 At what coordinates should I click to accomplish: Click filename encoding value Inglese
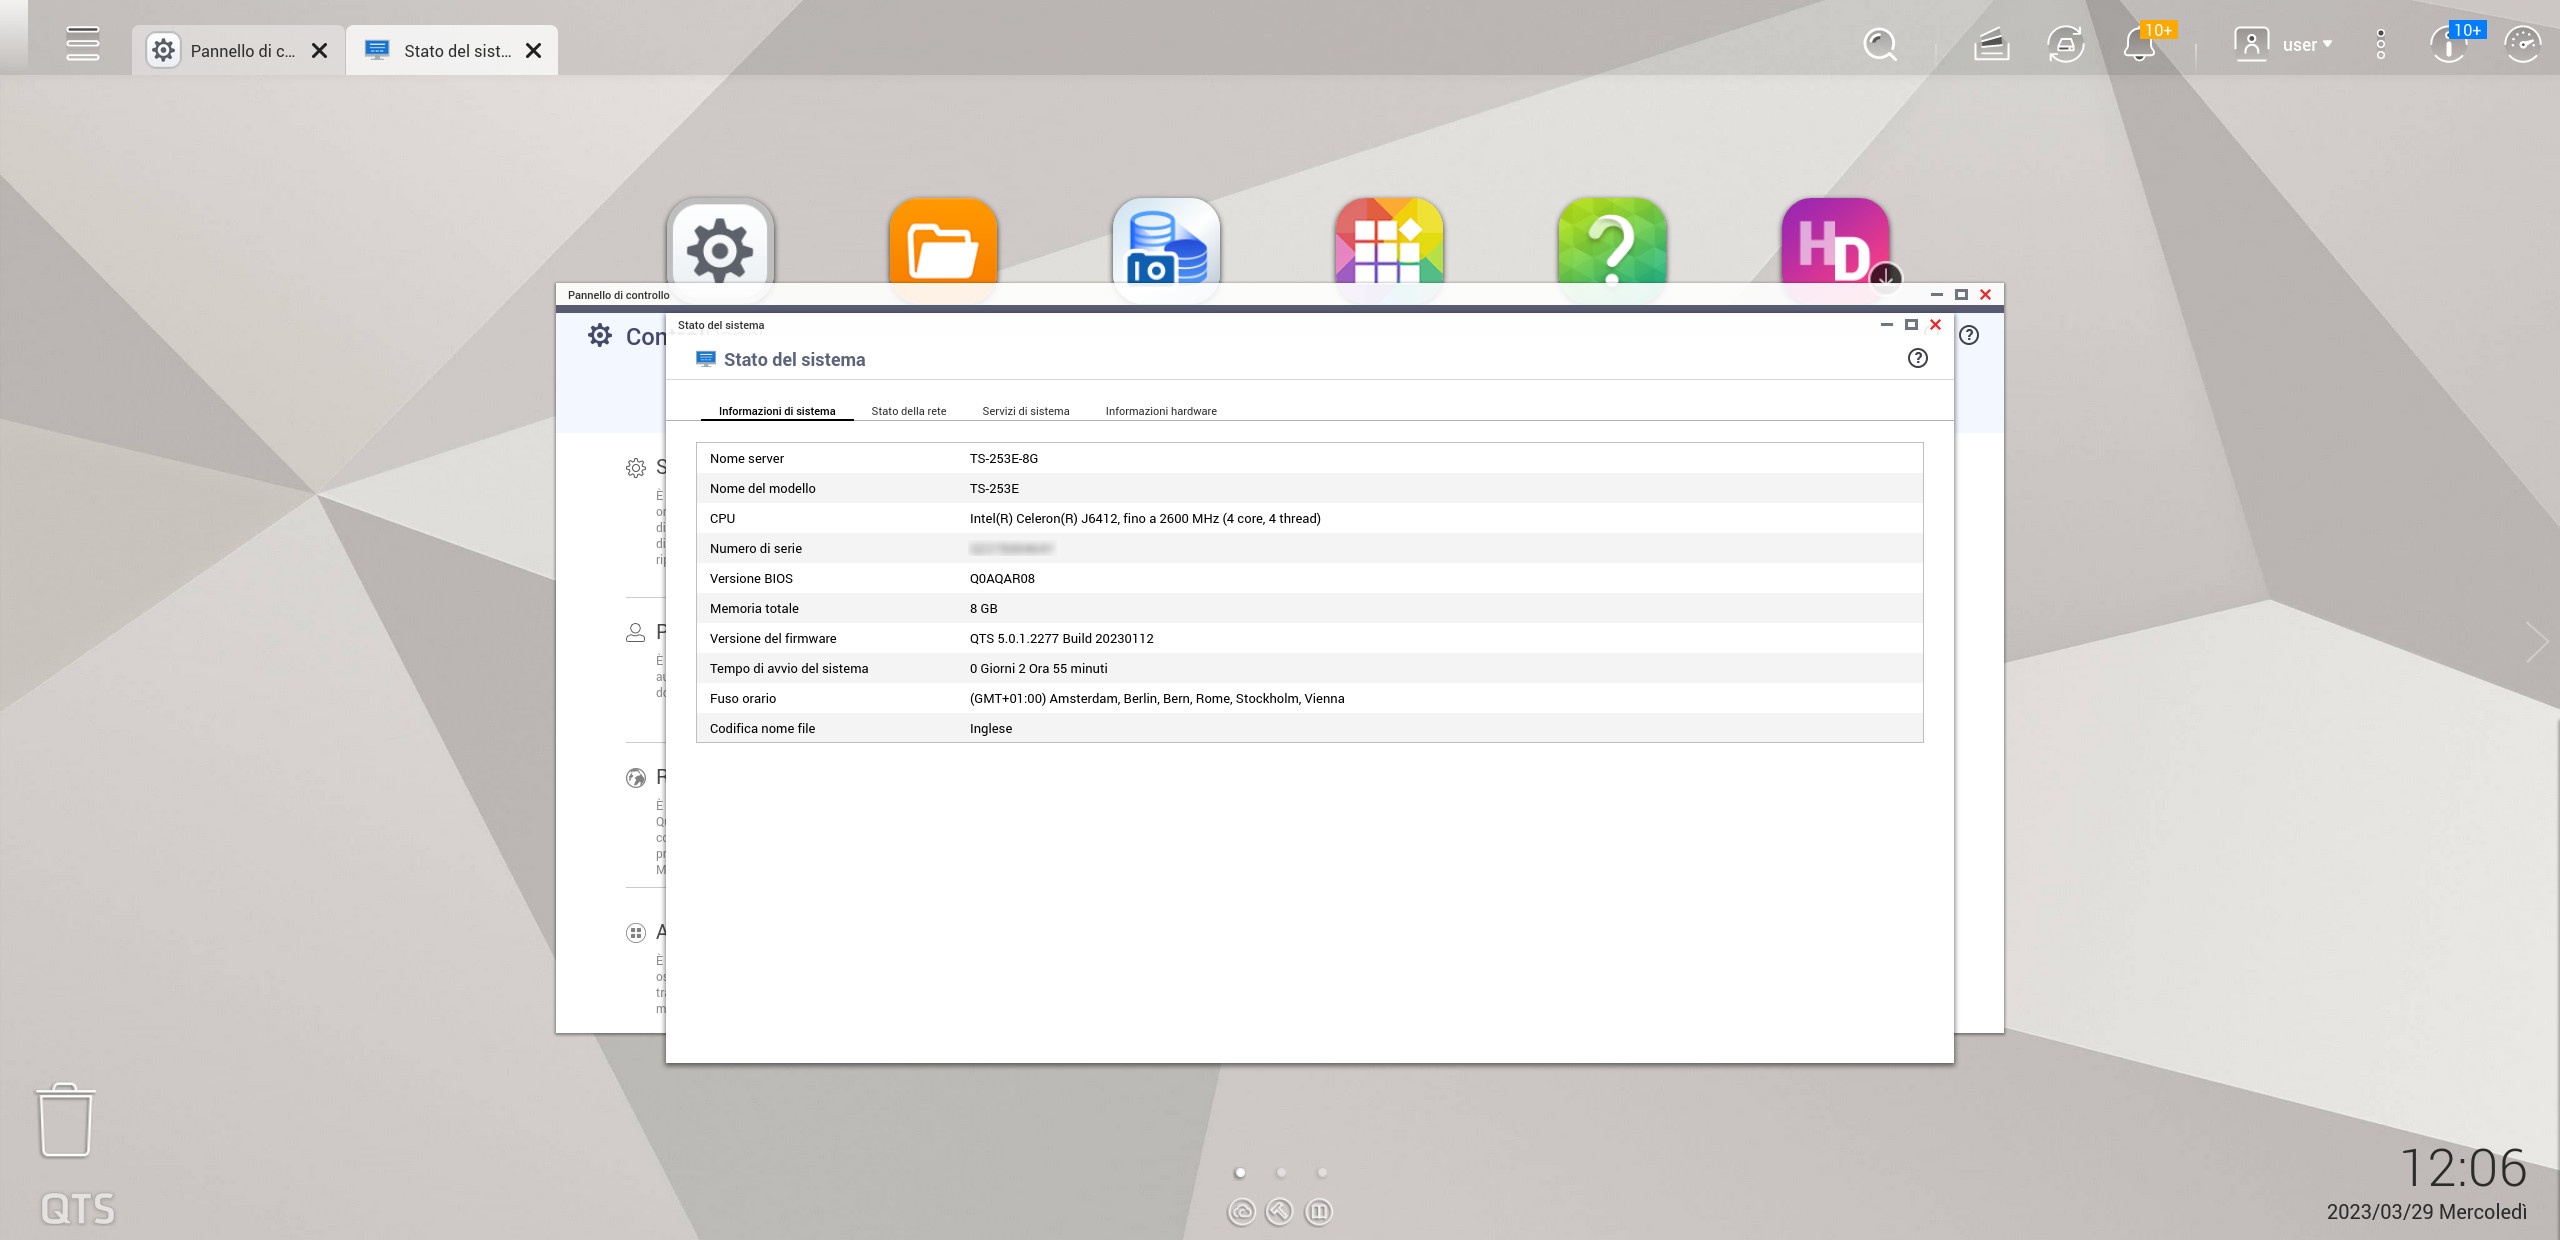point(990,729)
